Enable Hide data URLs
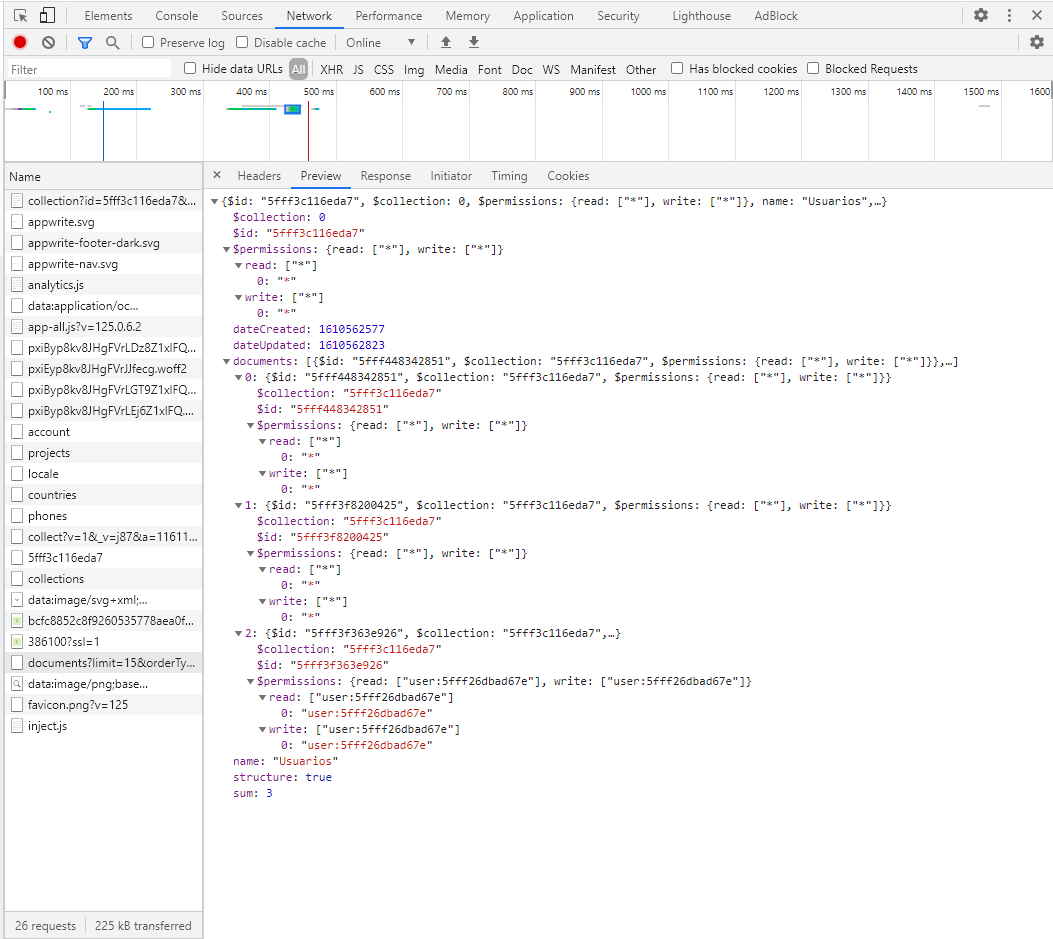The width and height of the screenshot is (1053, 939). pos(189,68)
